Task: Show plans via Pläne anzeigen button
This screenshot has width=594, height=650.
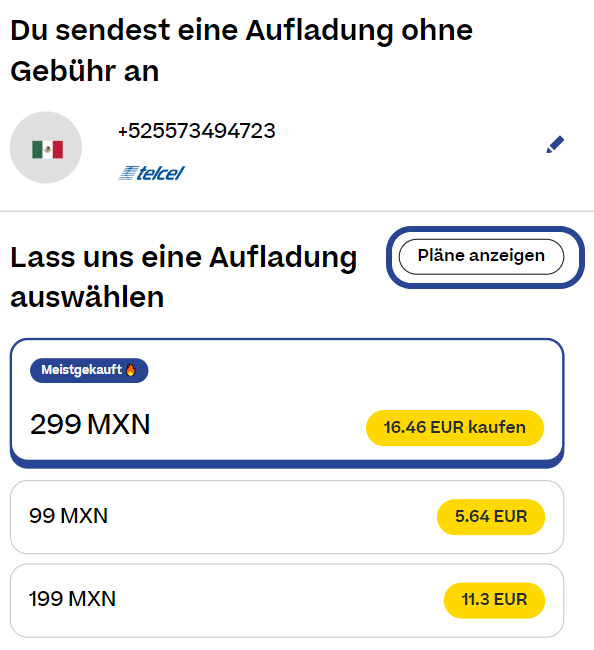Action: 481,256
